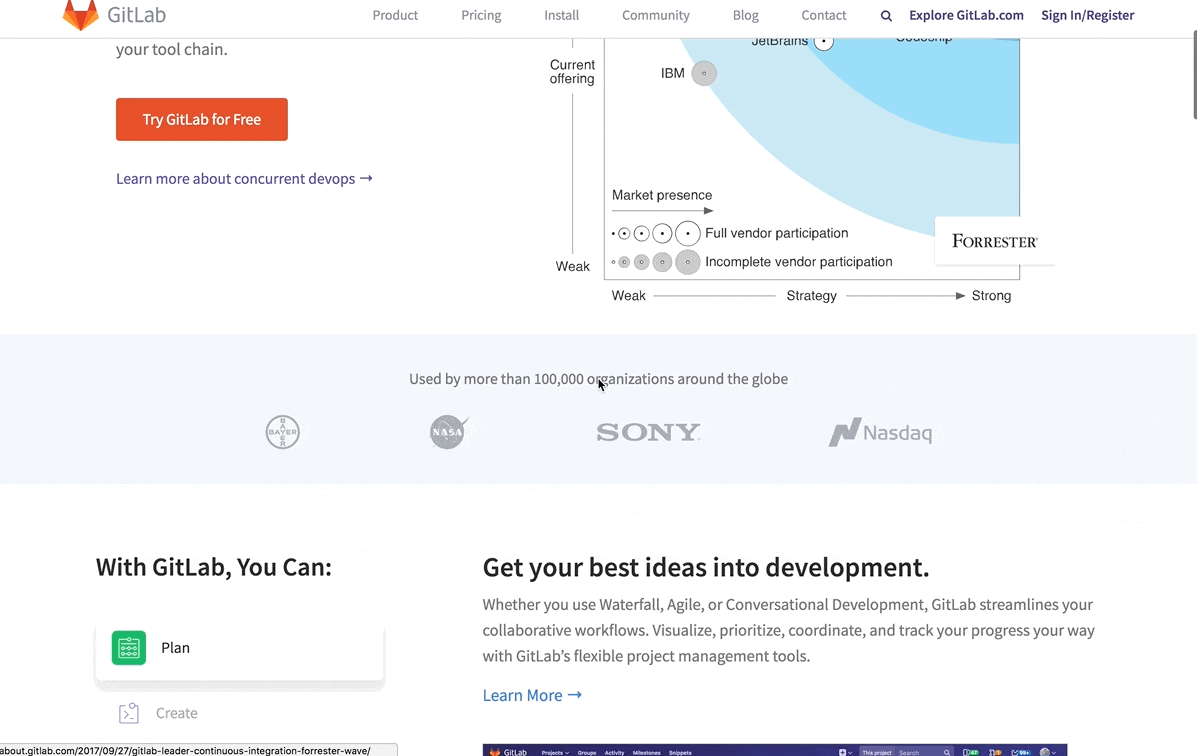Visit the Blog from navigation
The image size is (1197, 756).
click(x=745, y=15)
